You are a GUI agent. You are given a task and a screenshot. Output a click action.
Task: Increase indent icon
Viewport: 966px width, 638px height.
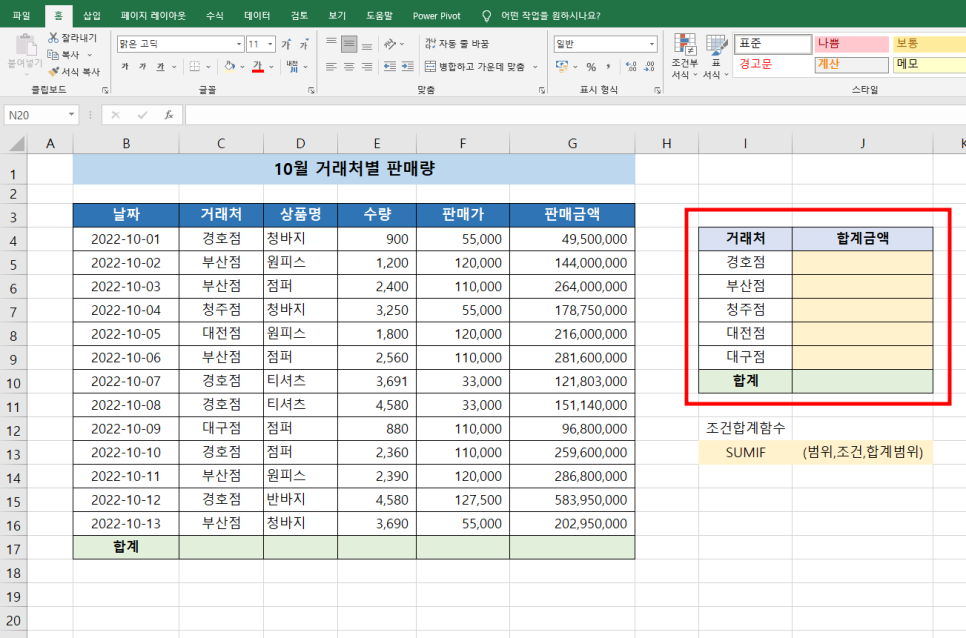click(x=408, y=67)
